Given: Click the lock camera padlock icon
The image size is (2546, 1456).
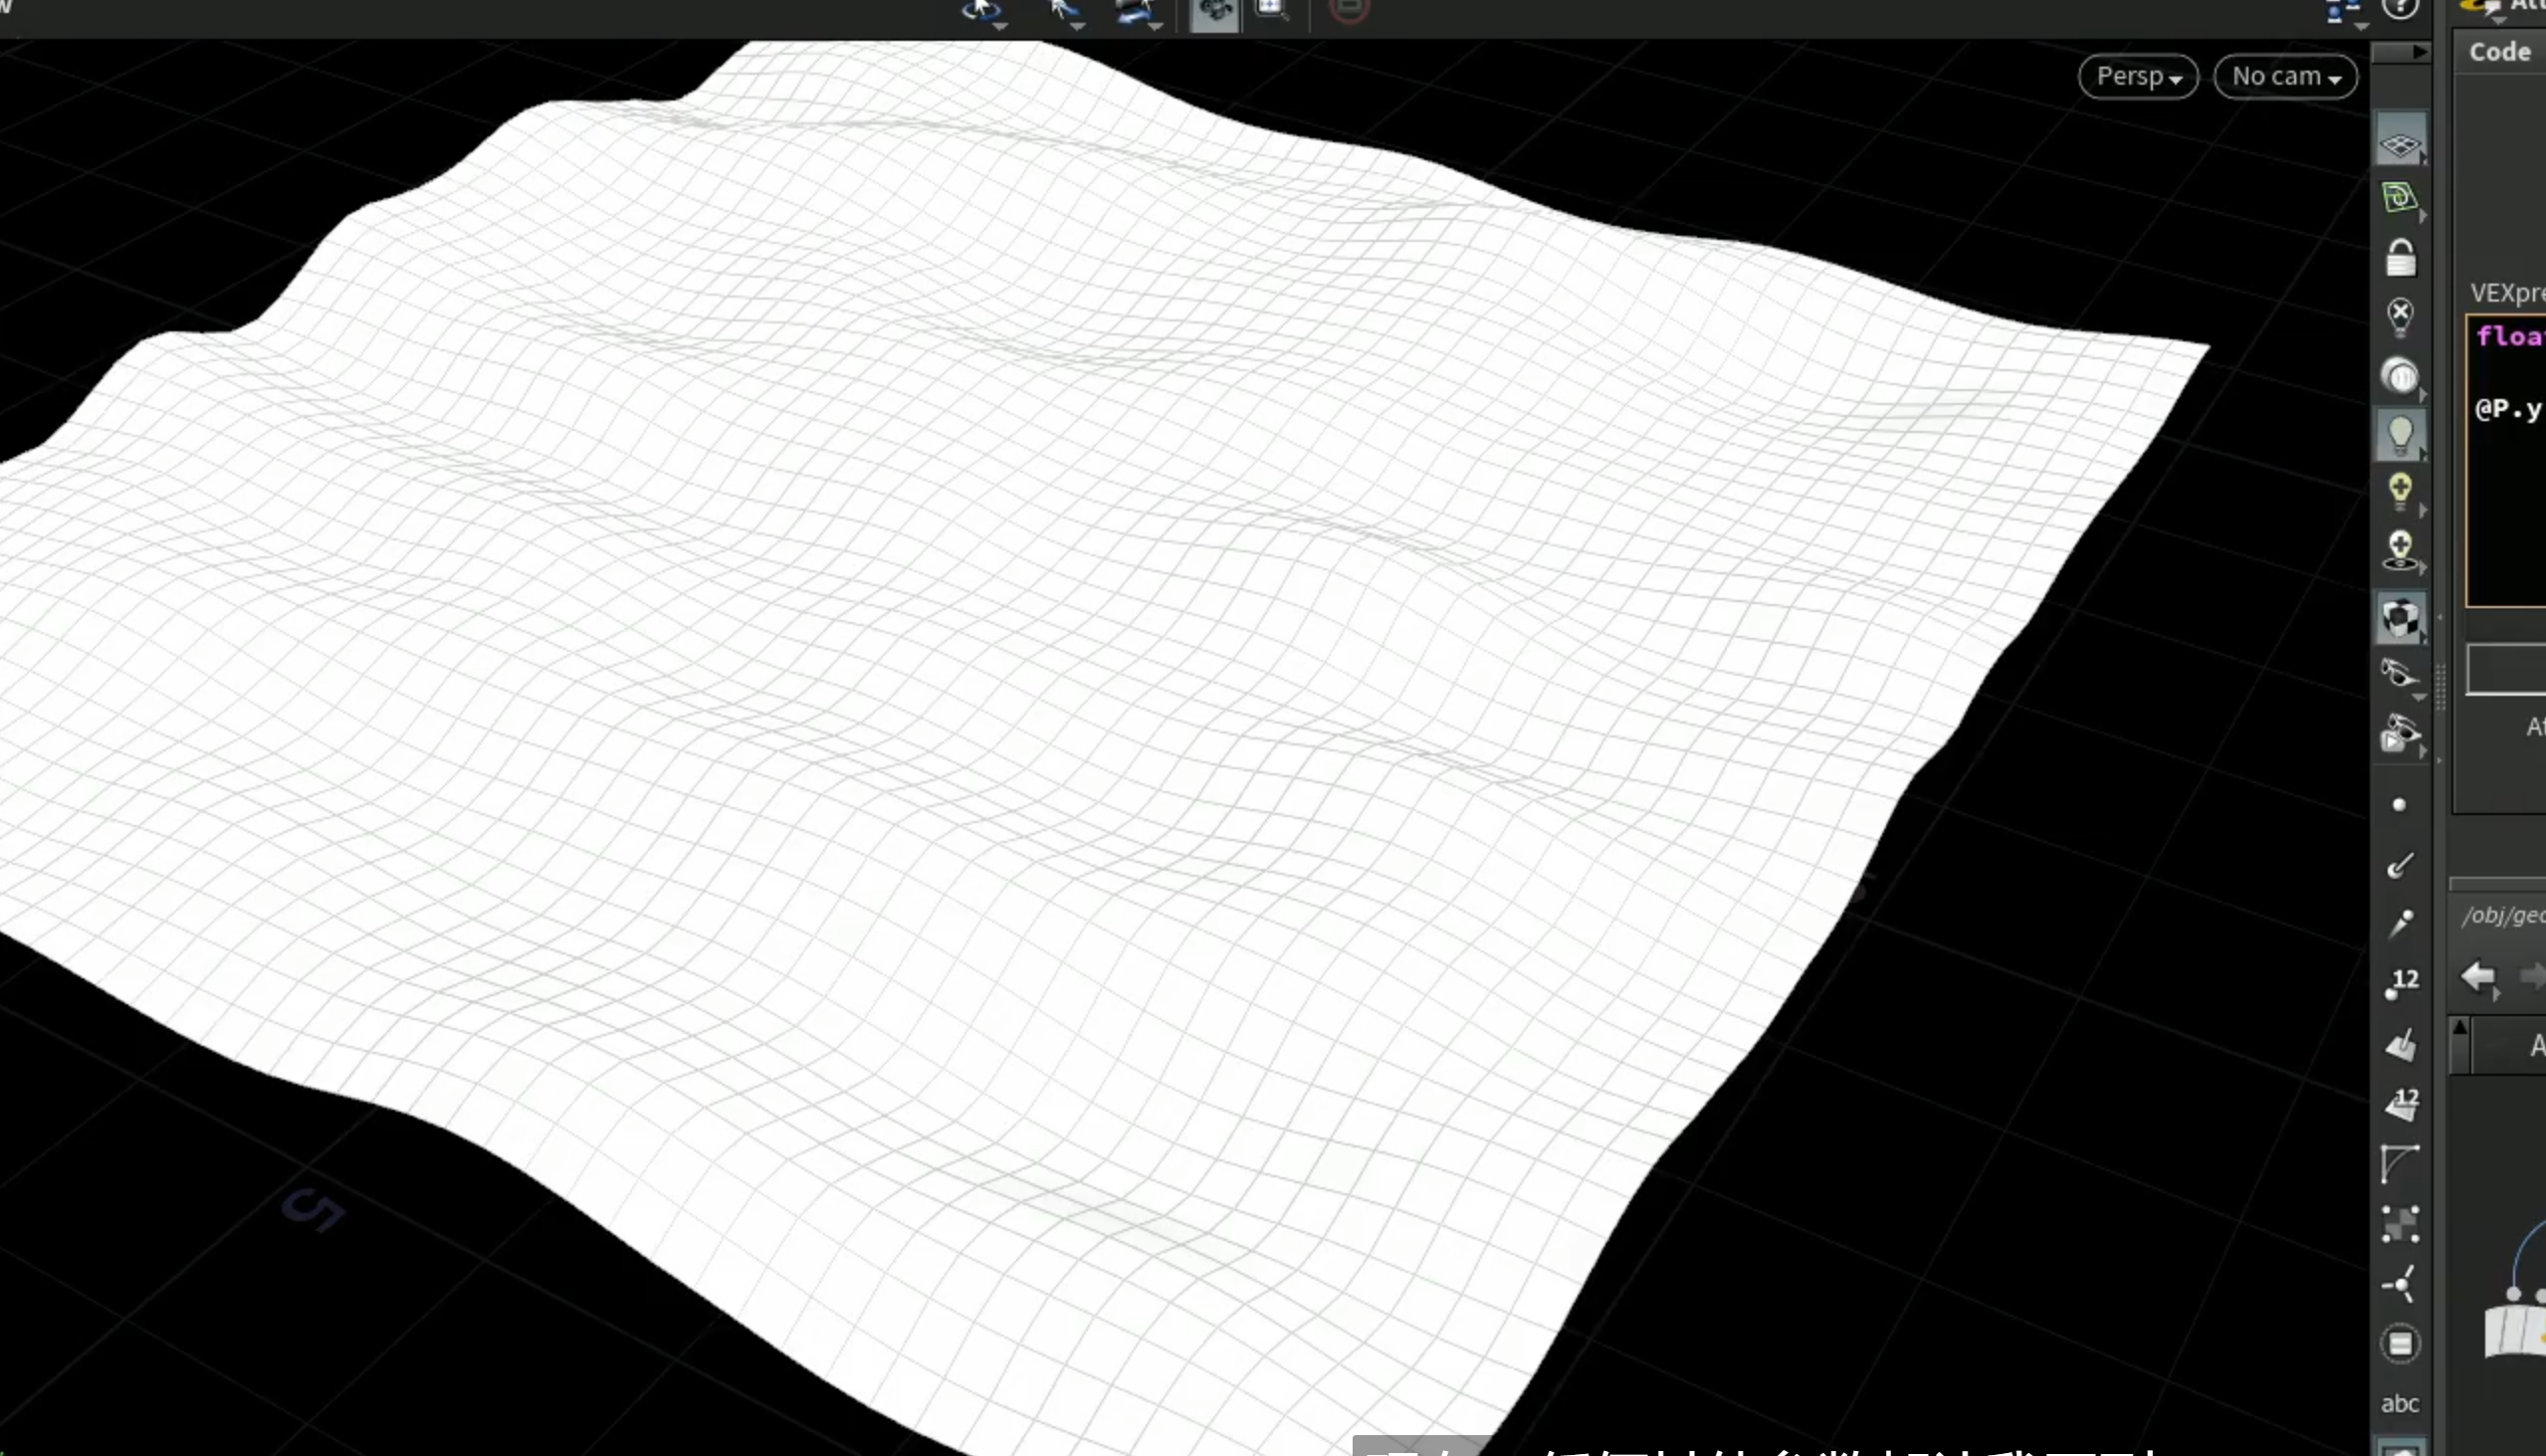Looking at the screenshot, I should [2400, 257].
